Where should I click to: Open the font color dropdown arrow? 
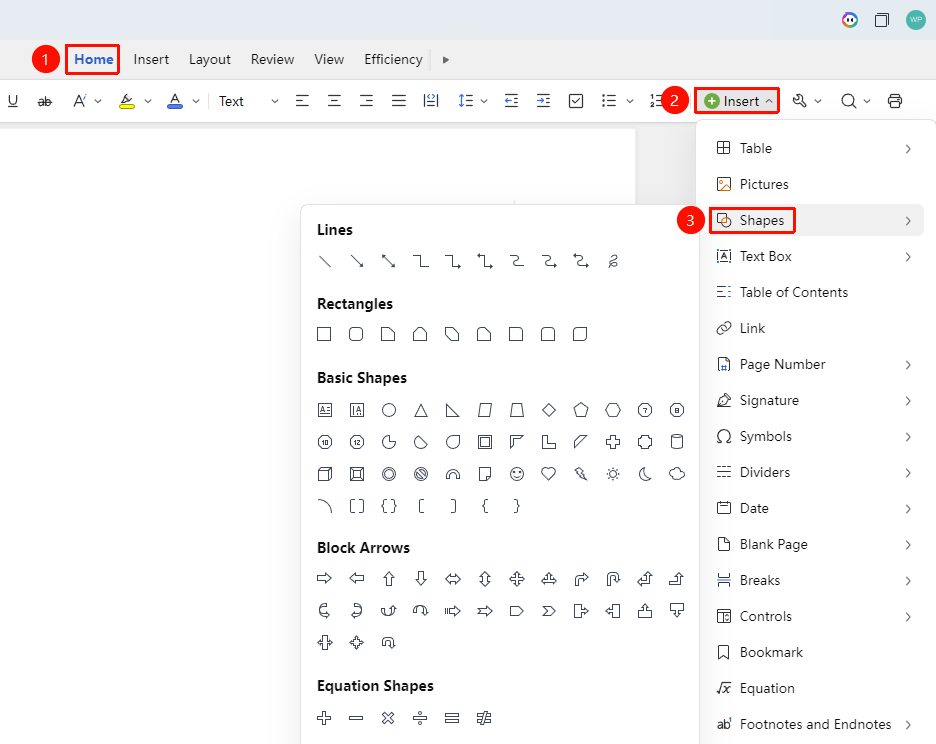coord(196,102)
